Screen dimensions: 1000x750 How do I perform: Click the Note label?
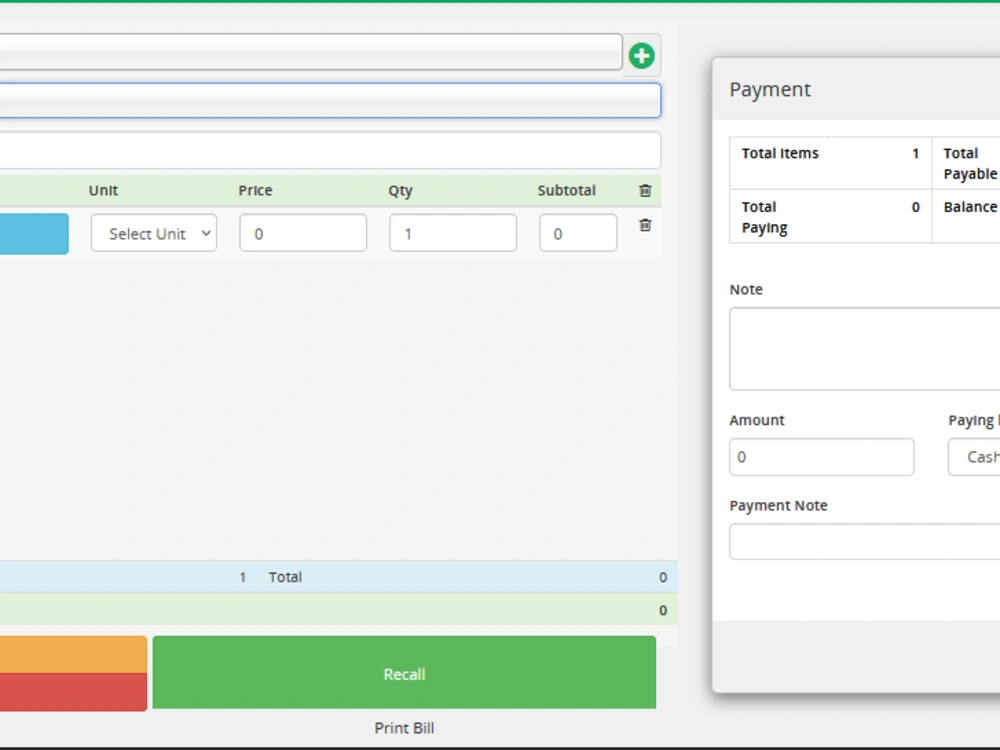(746, 289)
